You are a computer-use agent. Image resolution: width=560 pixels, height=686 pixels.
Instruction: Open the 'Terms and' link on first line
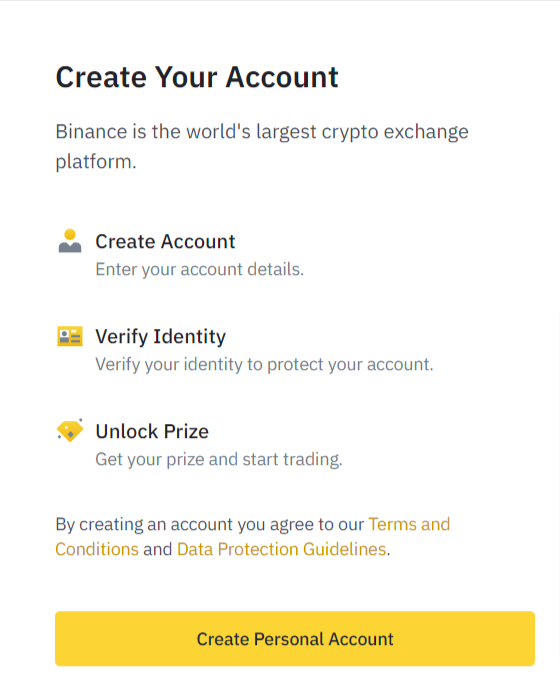[409, 524]
